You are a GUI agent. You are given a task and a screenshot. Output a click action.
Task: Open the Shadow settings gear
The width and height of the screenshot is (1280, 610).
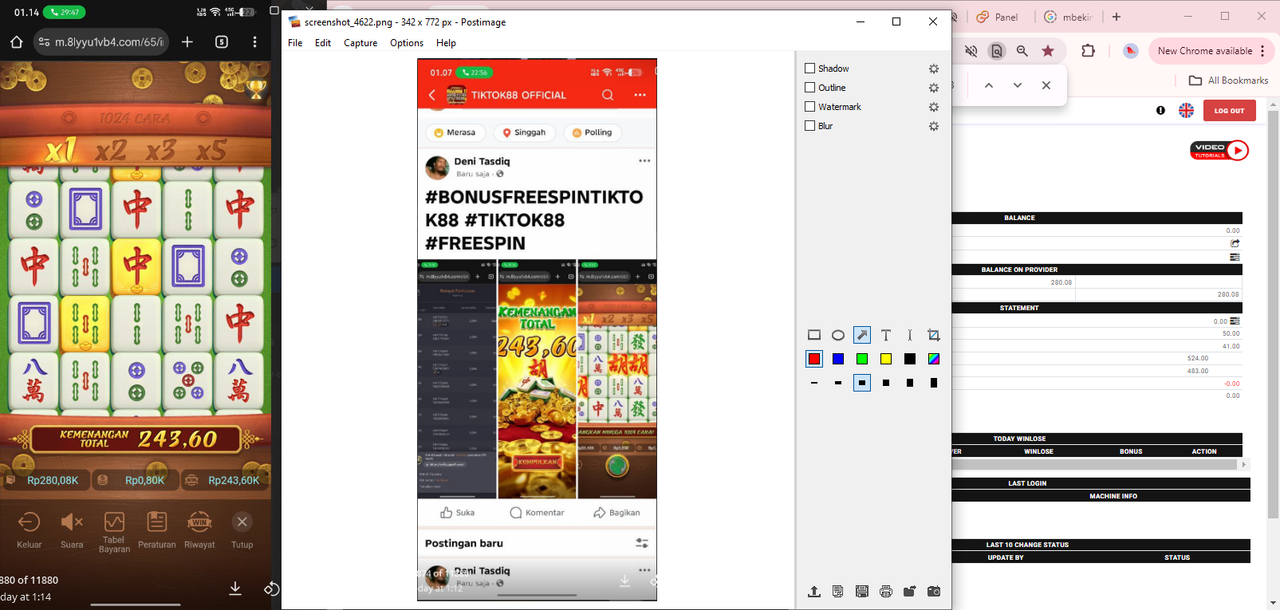933,69
